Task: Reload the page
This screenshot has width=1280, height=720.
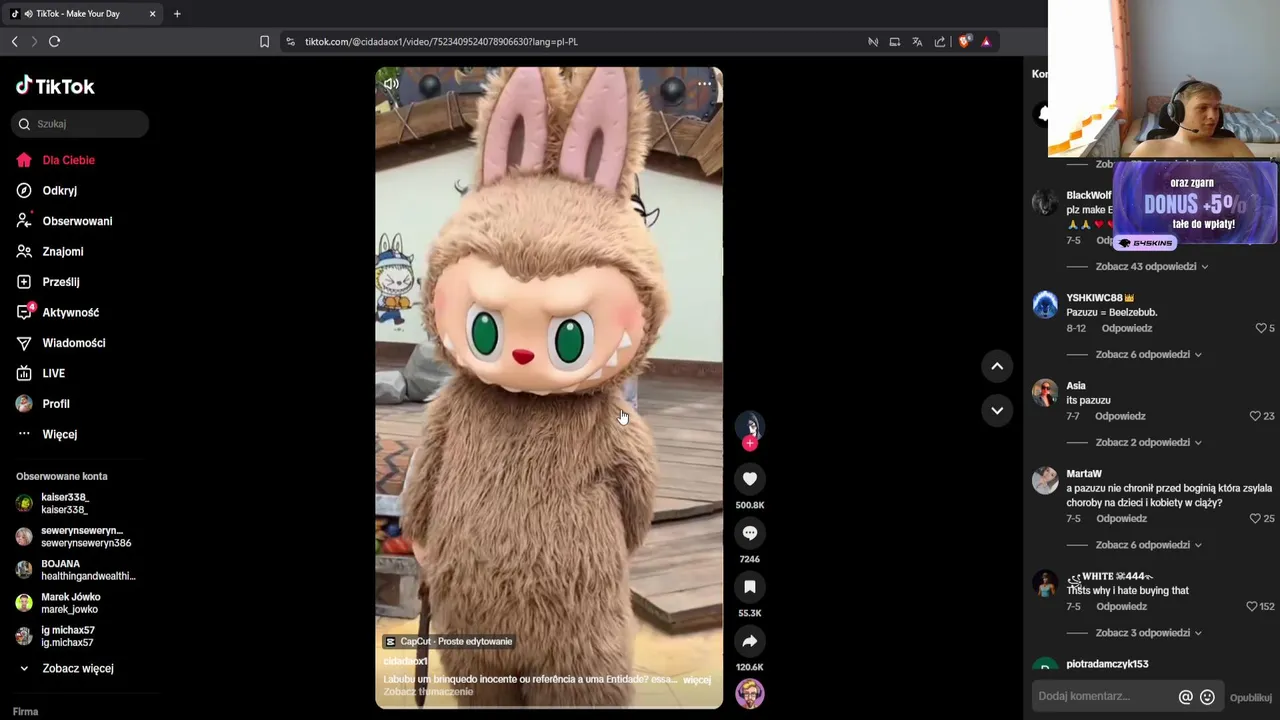Action: 54,41
